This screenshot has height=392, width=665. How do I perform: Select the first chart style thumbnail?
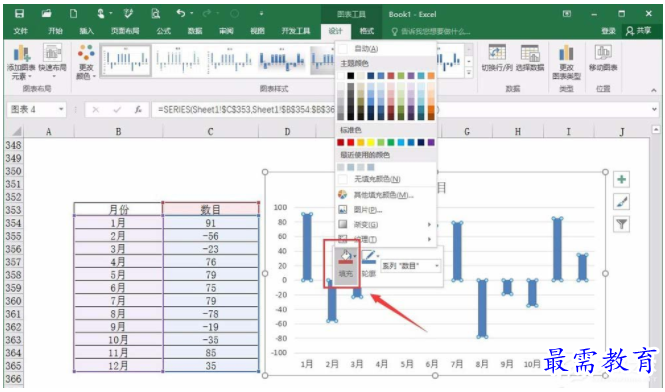tap(126, 60)
